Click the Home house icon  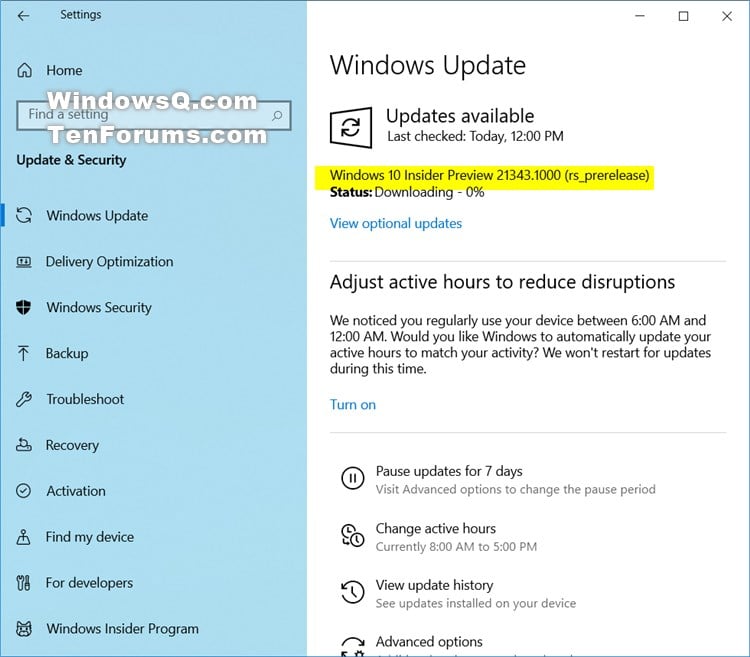24,70
